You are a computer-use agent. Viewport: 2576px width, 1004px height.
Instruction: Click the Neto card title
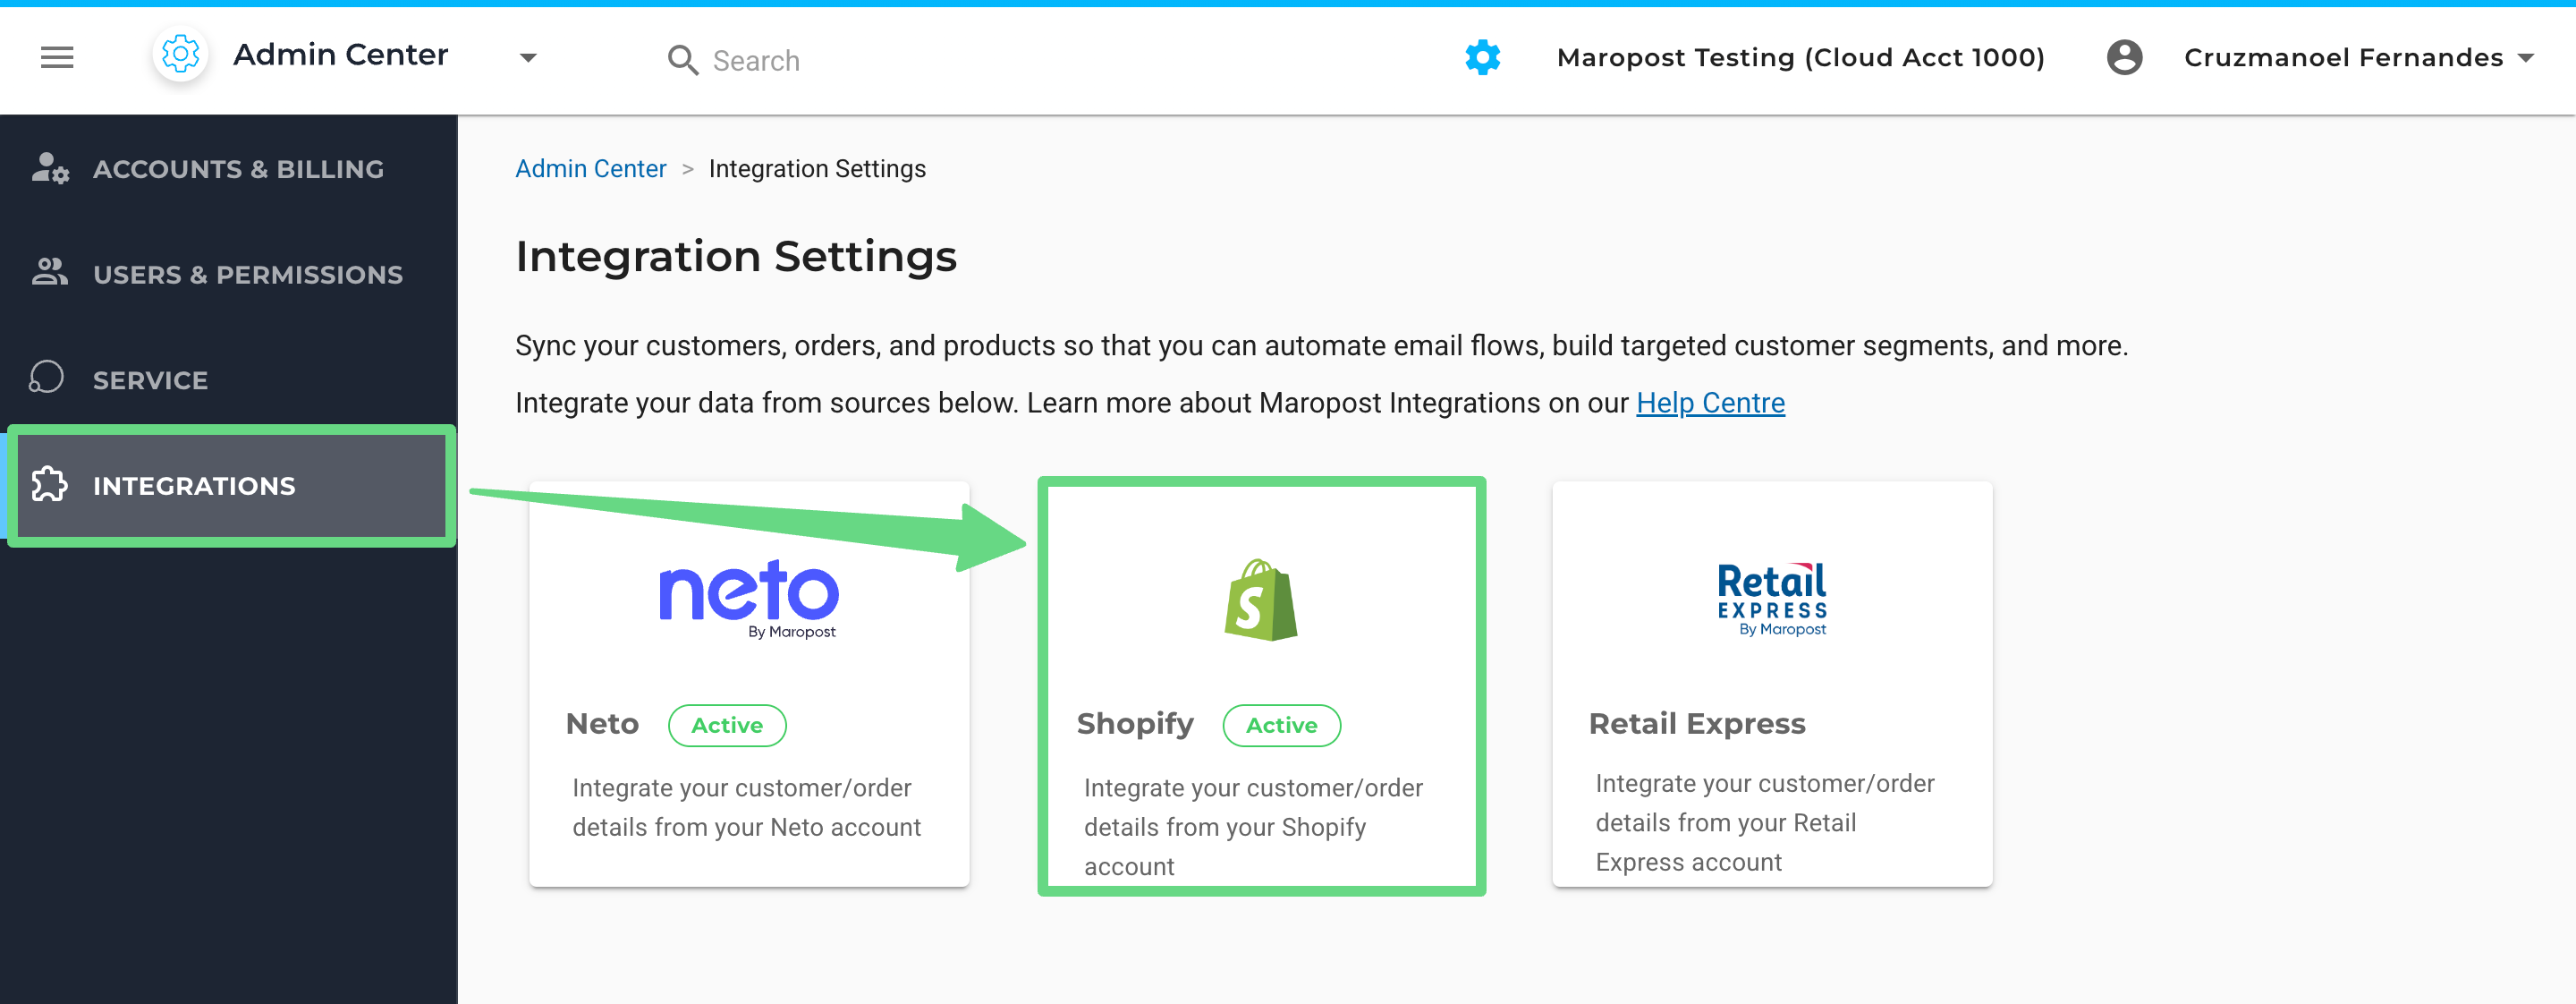(x=602, y=724)
